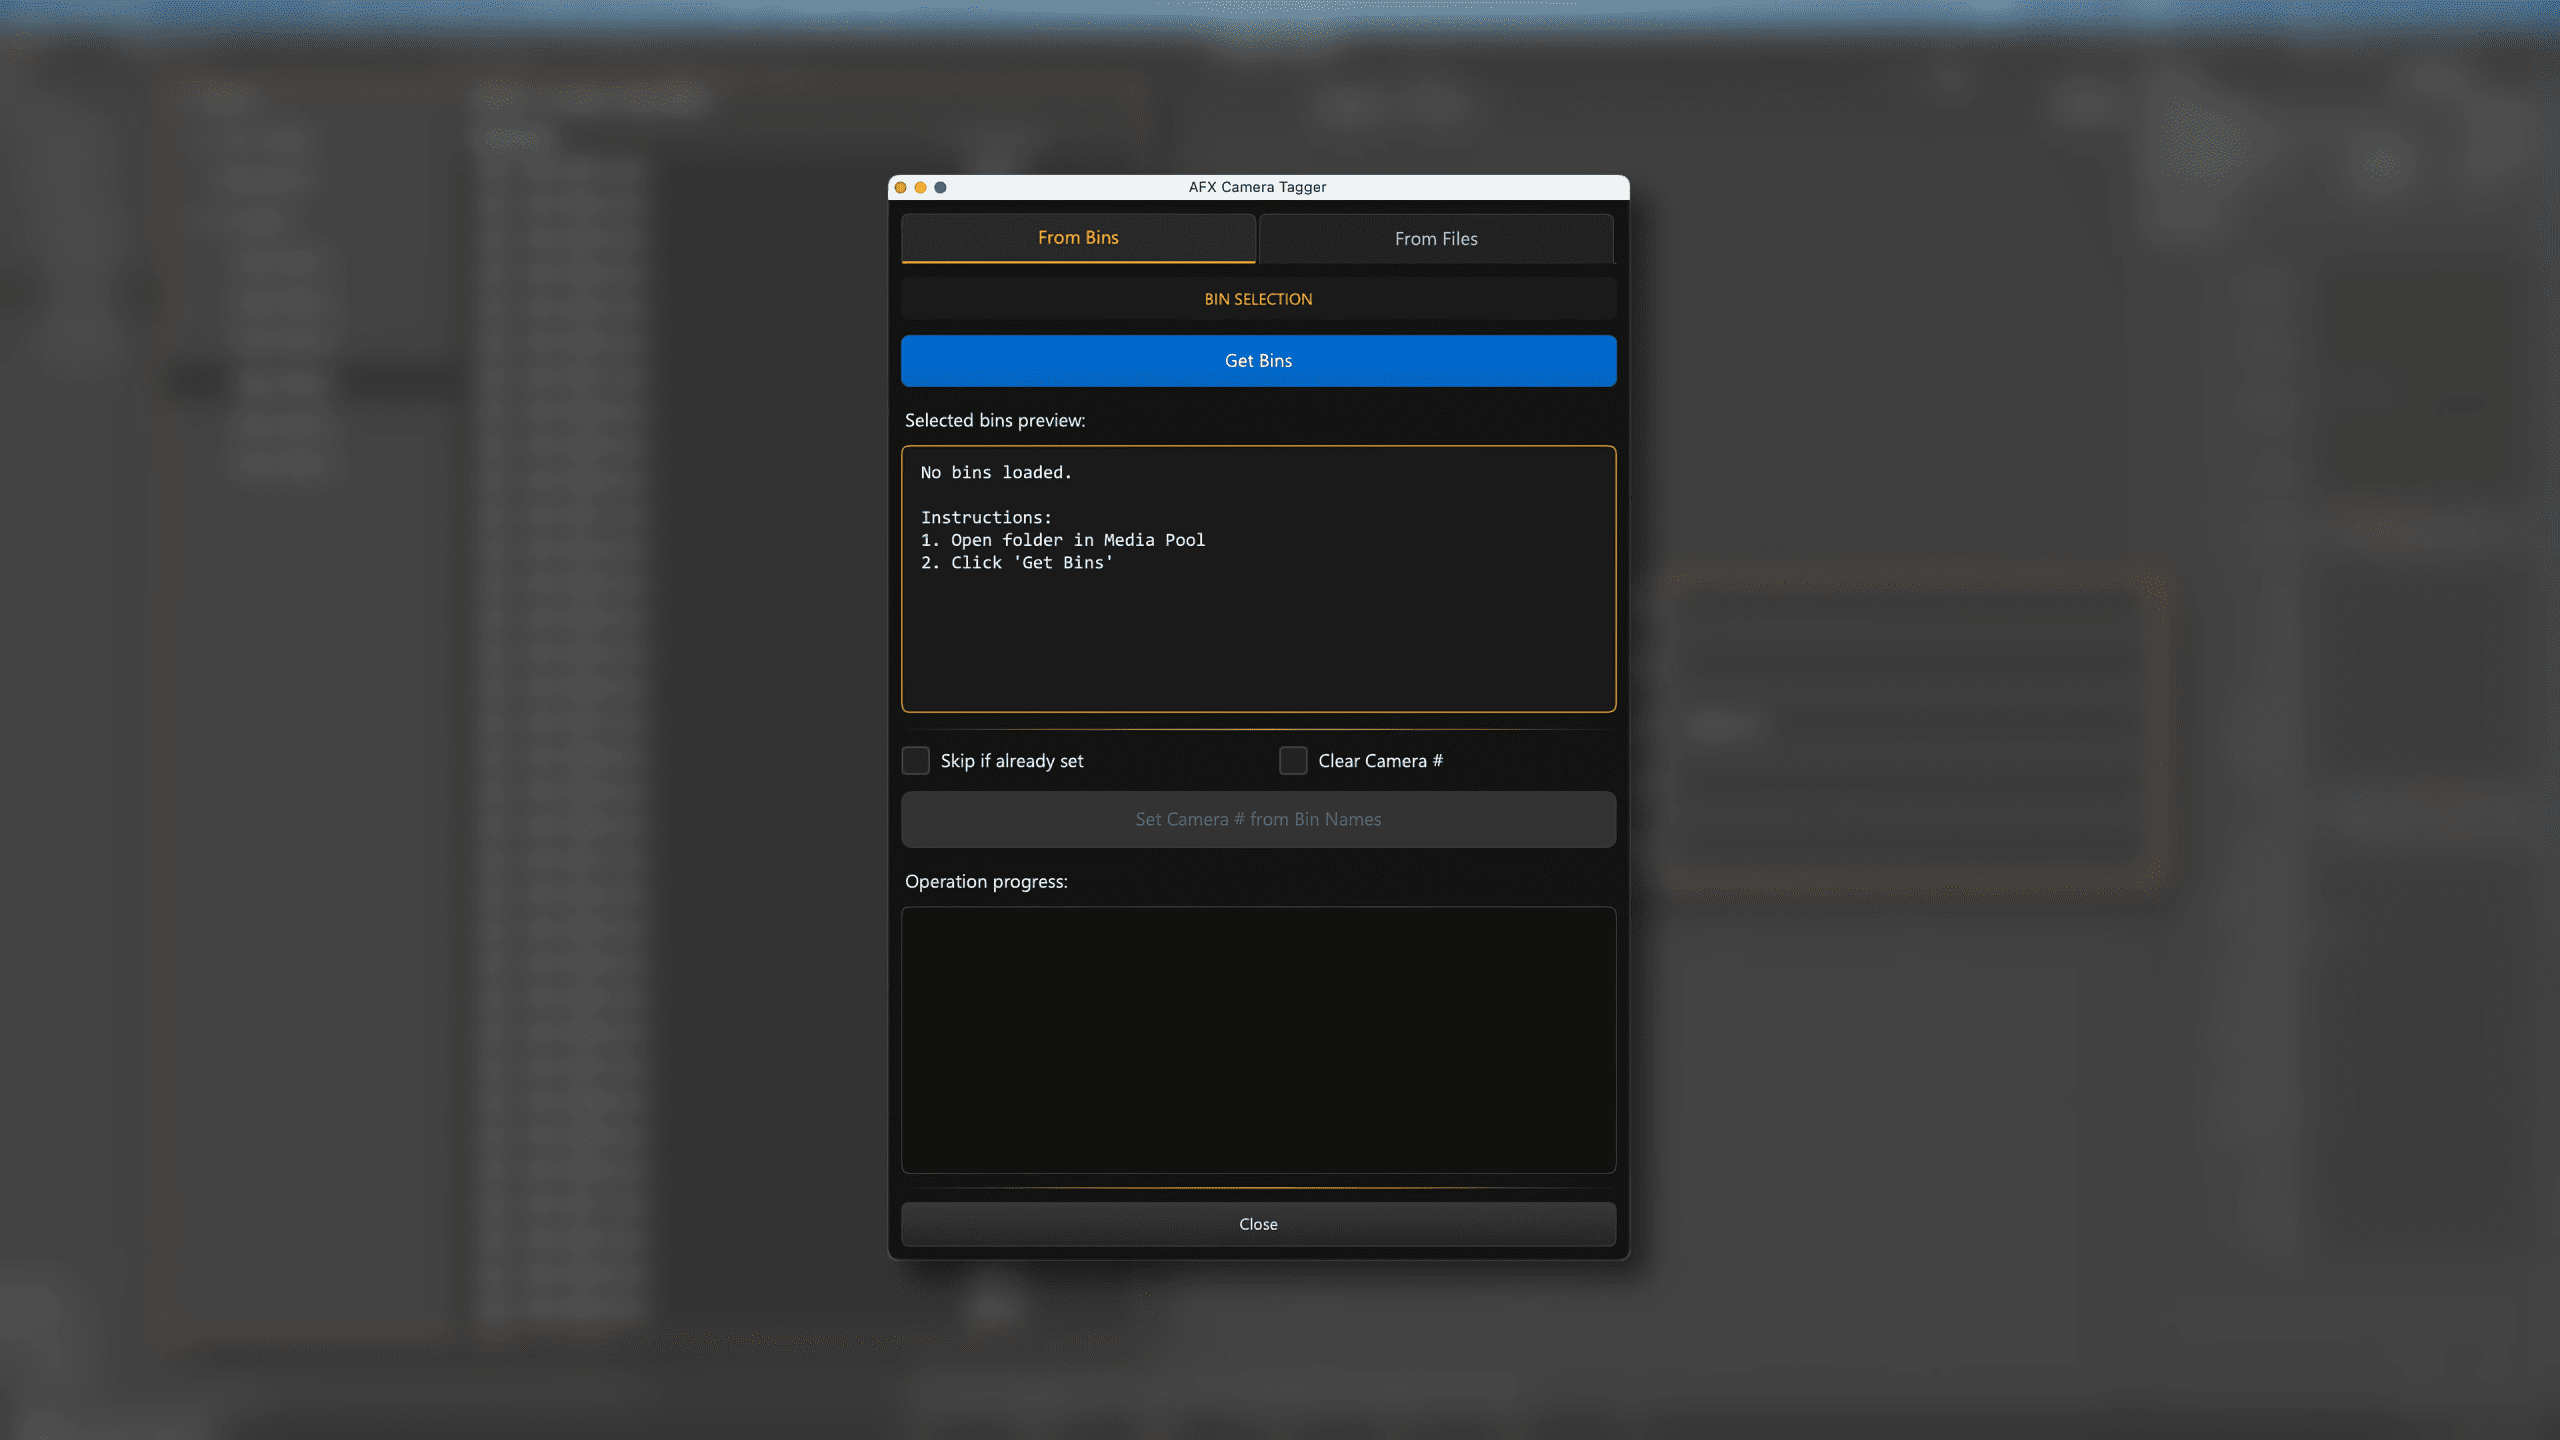Click the 'Operation progress:' label
Screen dimensions: 2560x1440
tap(986, 882)
